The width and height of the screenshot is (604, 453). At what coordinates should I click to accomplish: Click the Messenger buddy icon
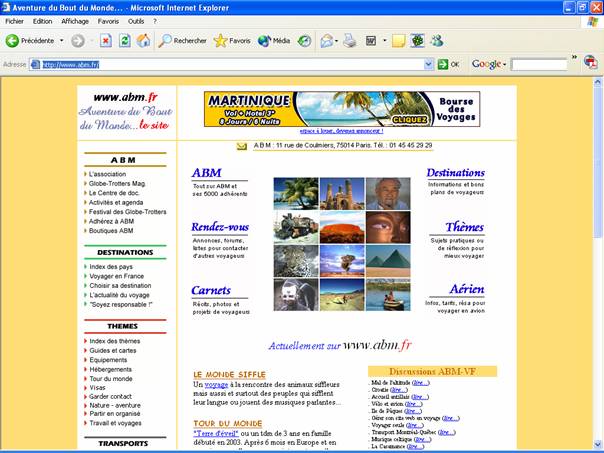(x=437, y=40)
